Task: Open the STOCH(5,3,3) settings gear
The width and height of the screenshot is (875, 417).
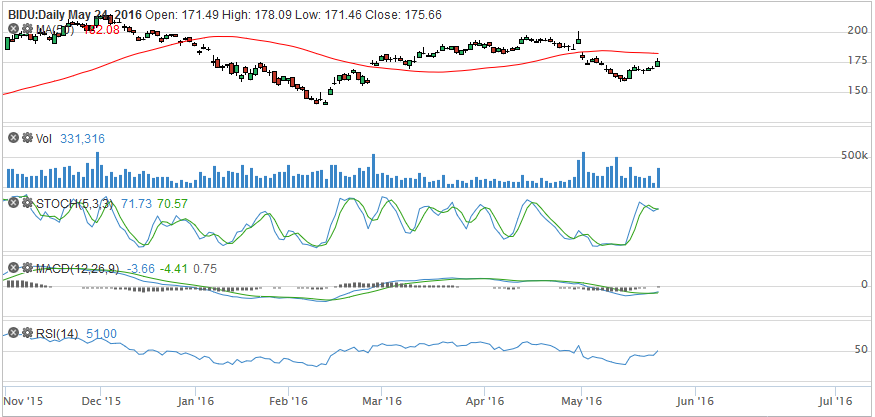Action: [x=26, y=203]
